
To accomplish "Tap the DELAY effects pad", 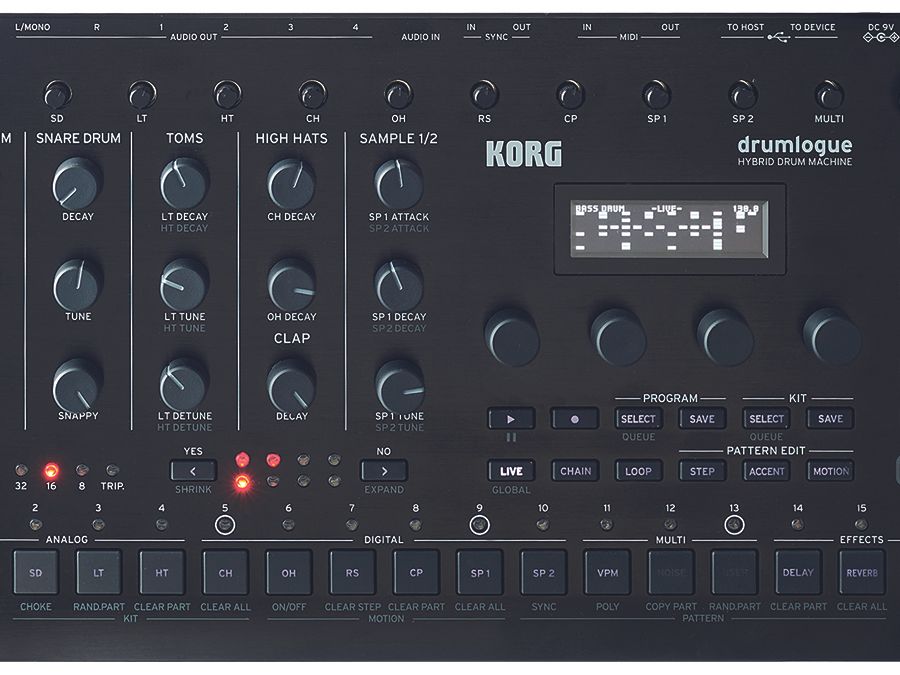I will (x=798, y=572).
